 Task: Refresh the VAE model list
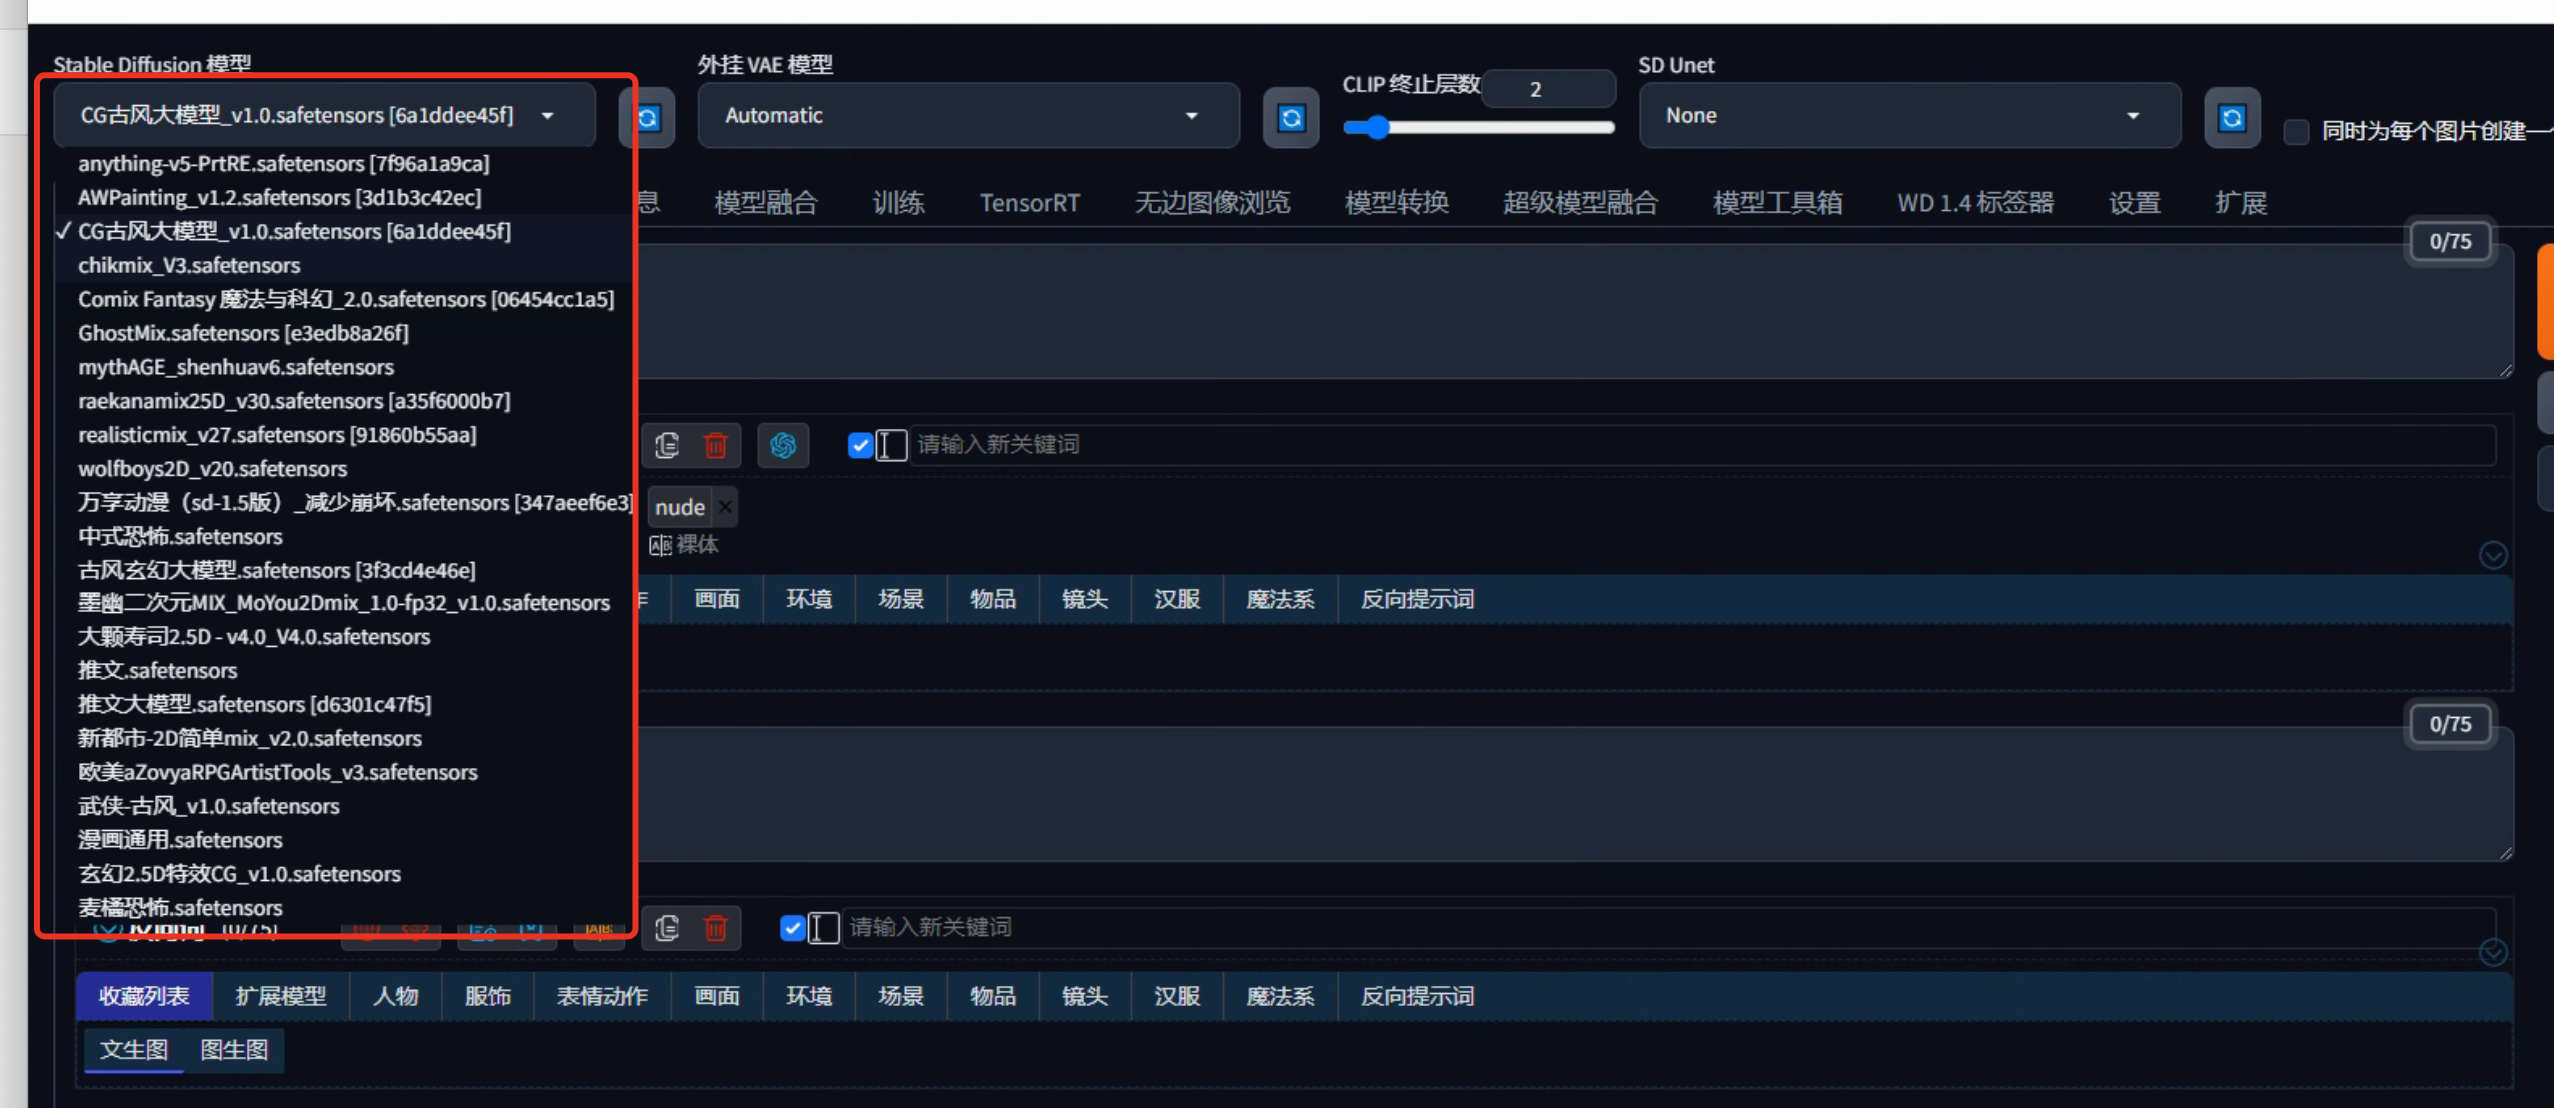tap(1291, 118)
